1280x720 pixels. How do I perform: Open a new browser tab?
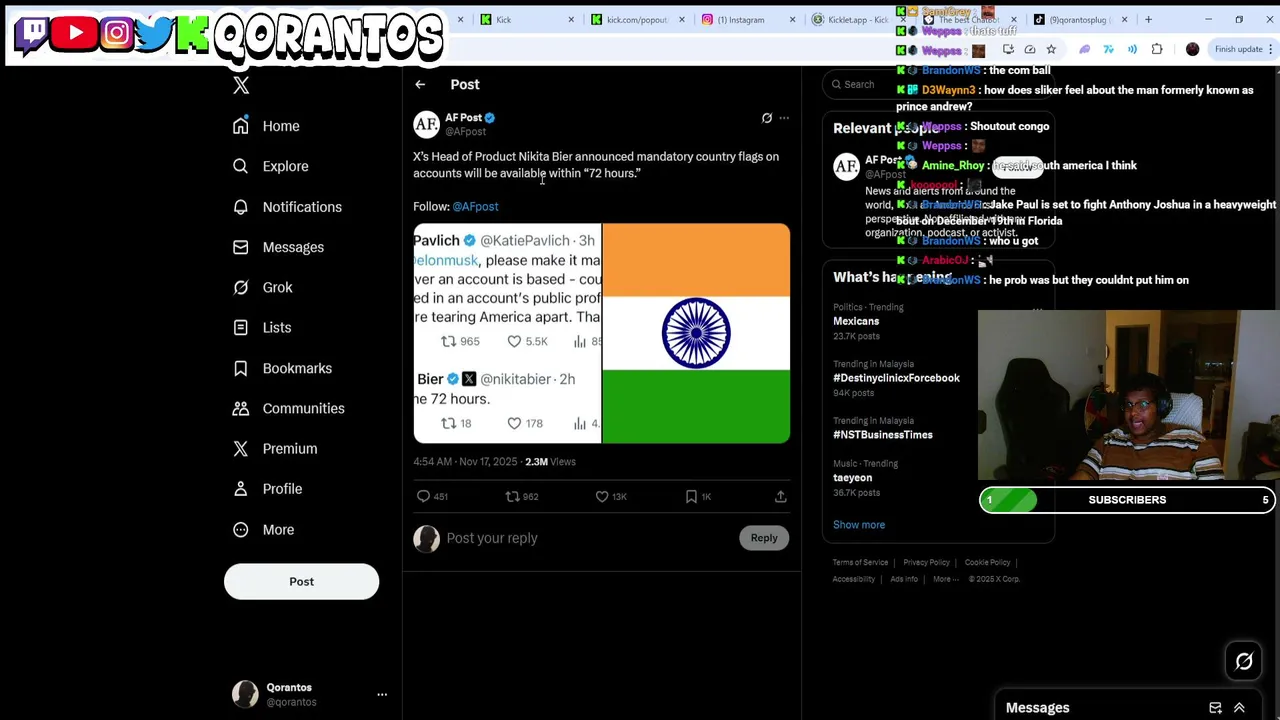pos(1148,19)
